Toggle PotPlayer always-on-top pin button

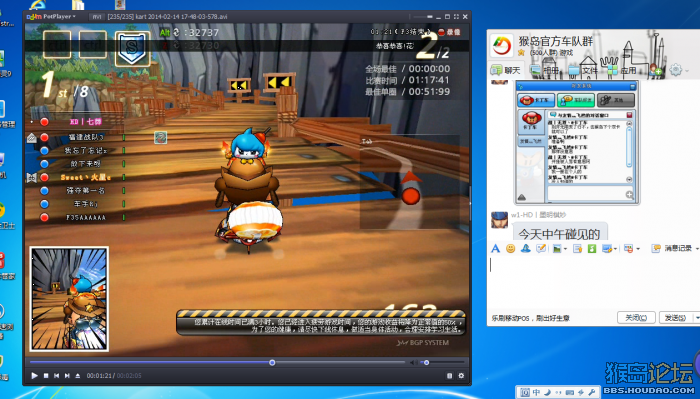[429, 17]
